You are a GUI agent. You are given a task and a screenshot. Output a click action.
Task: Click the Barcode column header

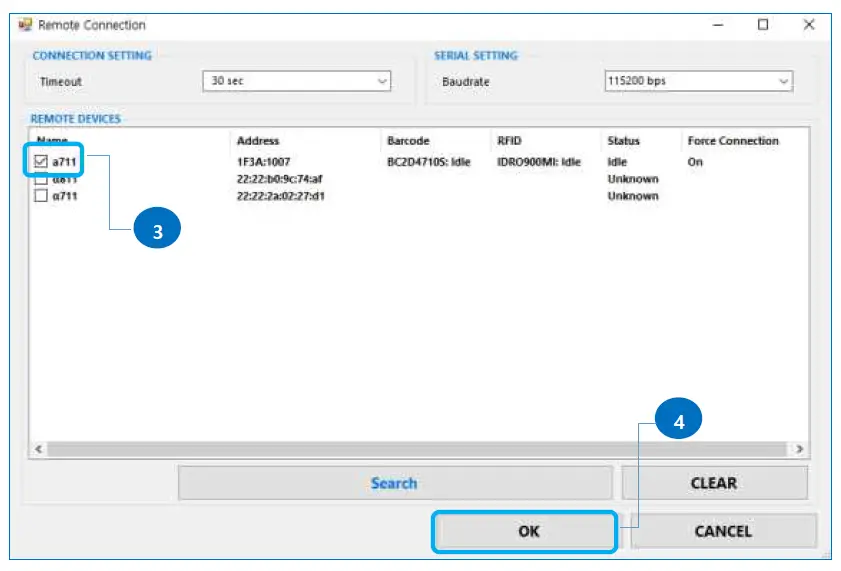408,141
